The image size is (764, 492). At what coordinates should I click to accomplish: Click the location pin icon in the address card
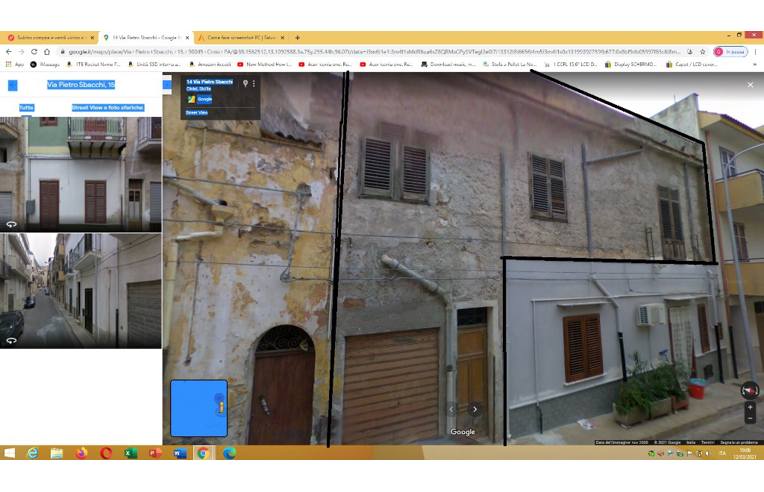(x=244, y=84)
